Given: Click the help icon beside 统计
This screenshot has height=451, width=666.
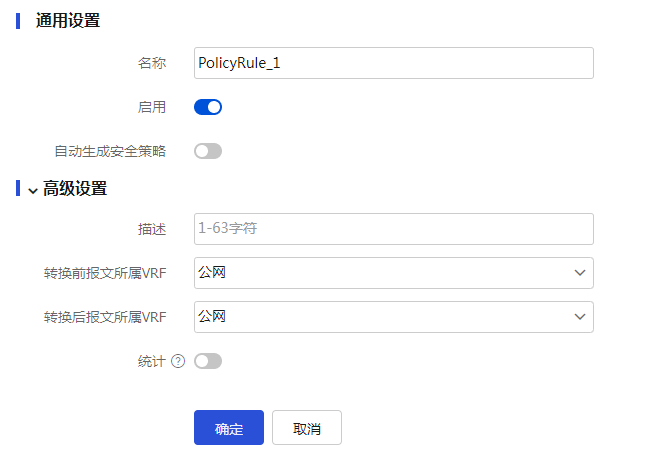Looking at the screenshot, I should point(178,361).
